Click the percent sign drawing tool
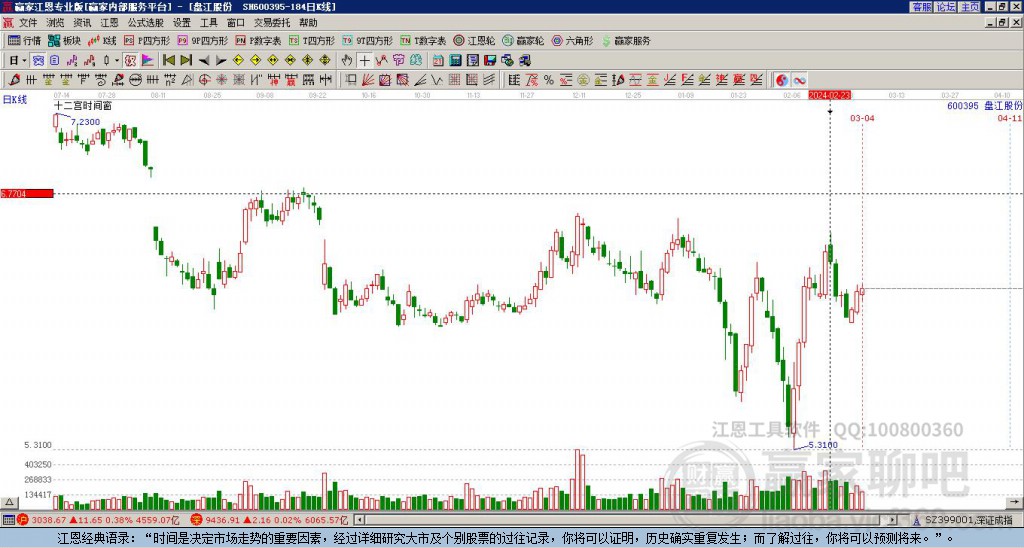 (x=548, y=79)
